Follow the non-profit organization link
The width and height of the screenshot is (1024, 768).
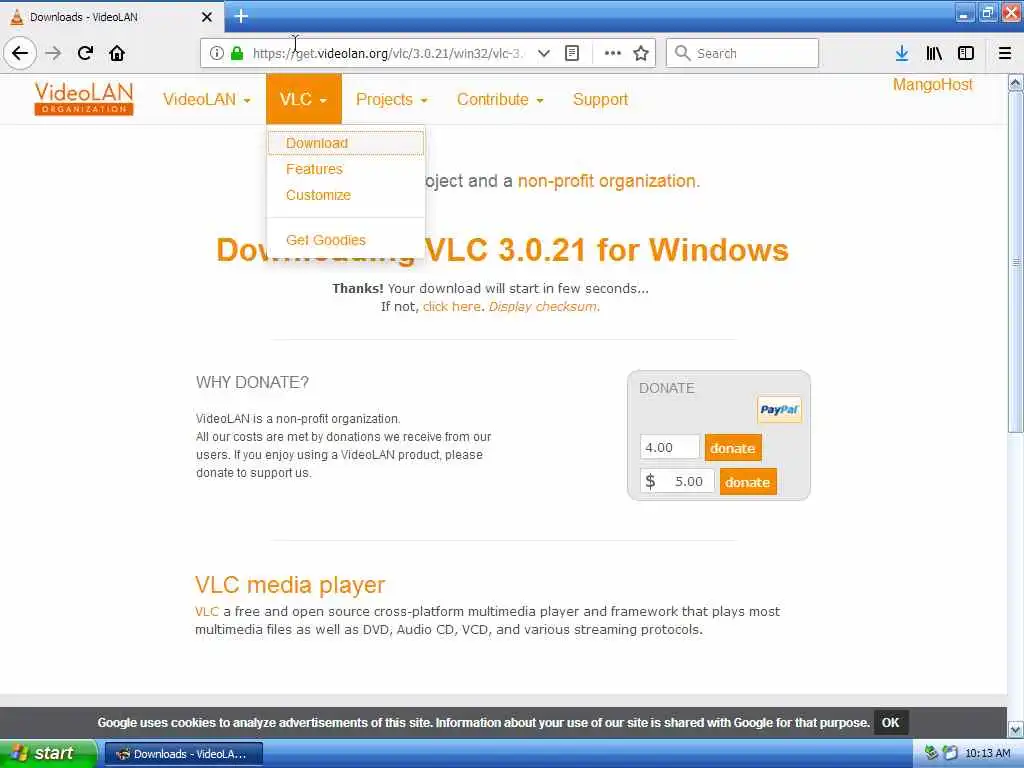pyautogui.click(x=609, y=181)
